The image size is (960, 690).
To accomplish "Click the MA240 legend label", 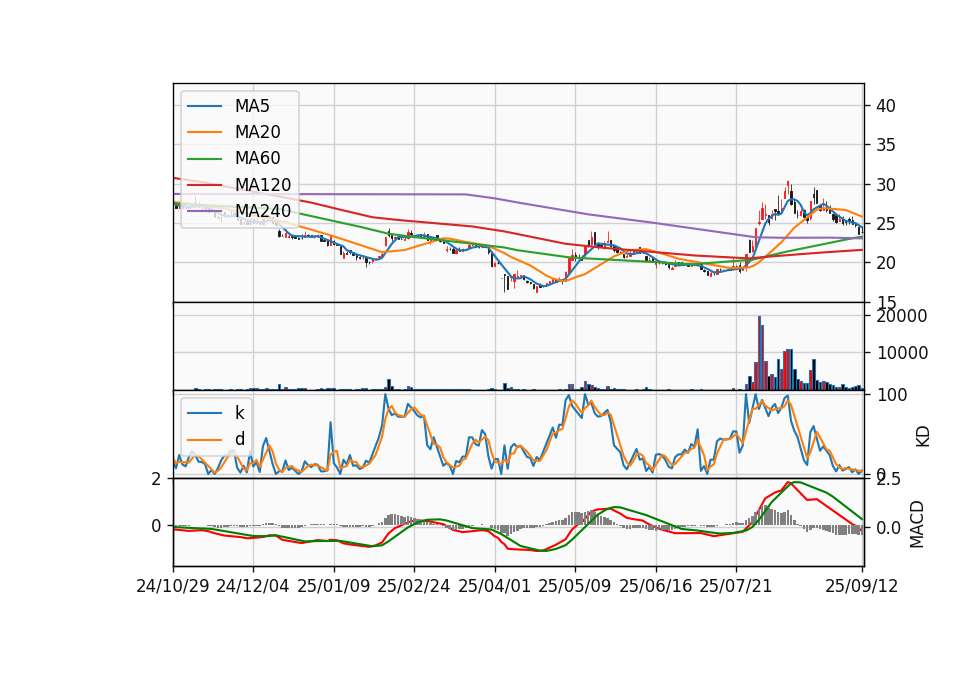I will [x=263, y=211].
